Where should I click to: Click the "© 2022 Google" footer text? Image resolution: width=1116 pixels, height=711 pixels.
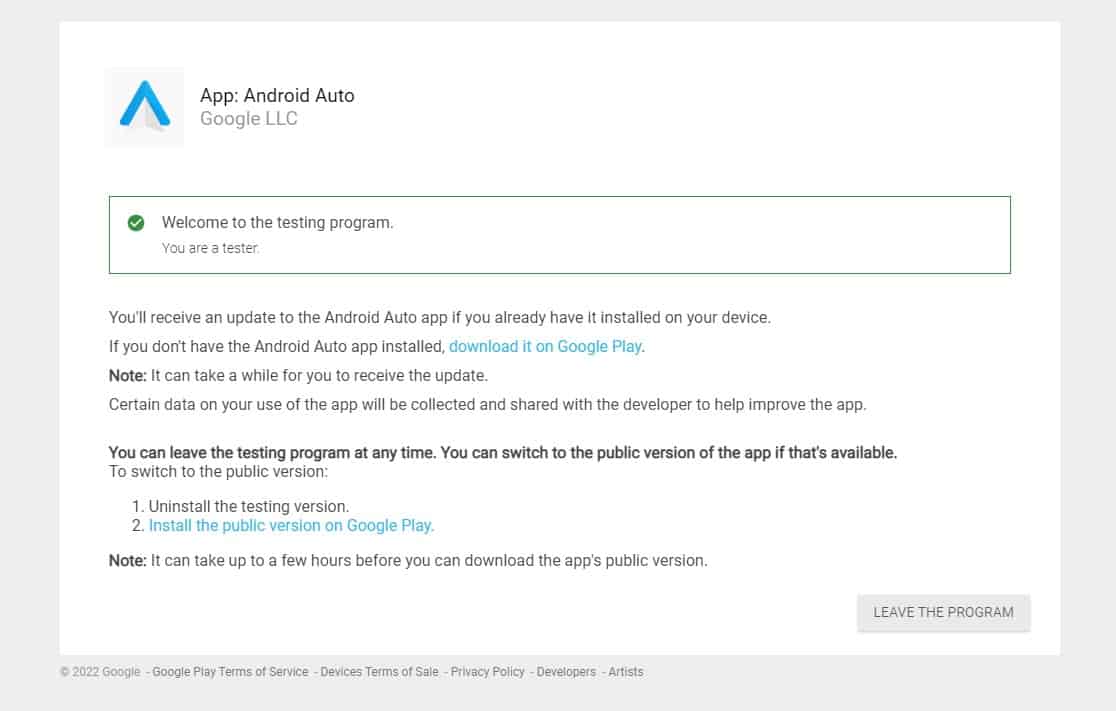click(100, 672)
